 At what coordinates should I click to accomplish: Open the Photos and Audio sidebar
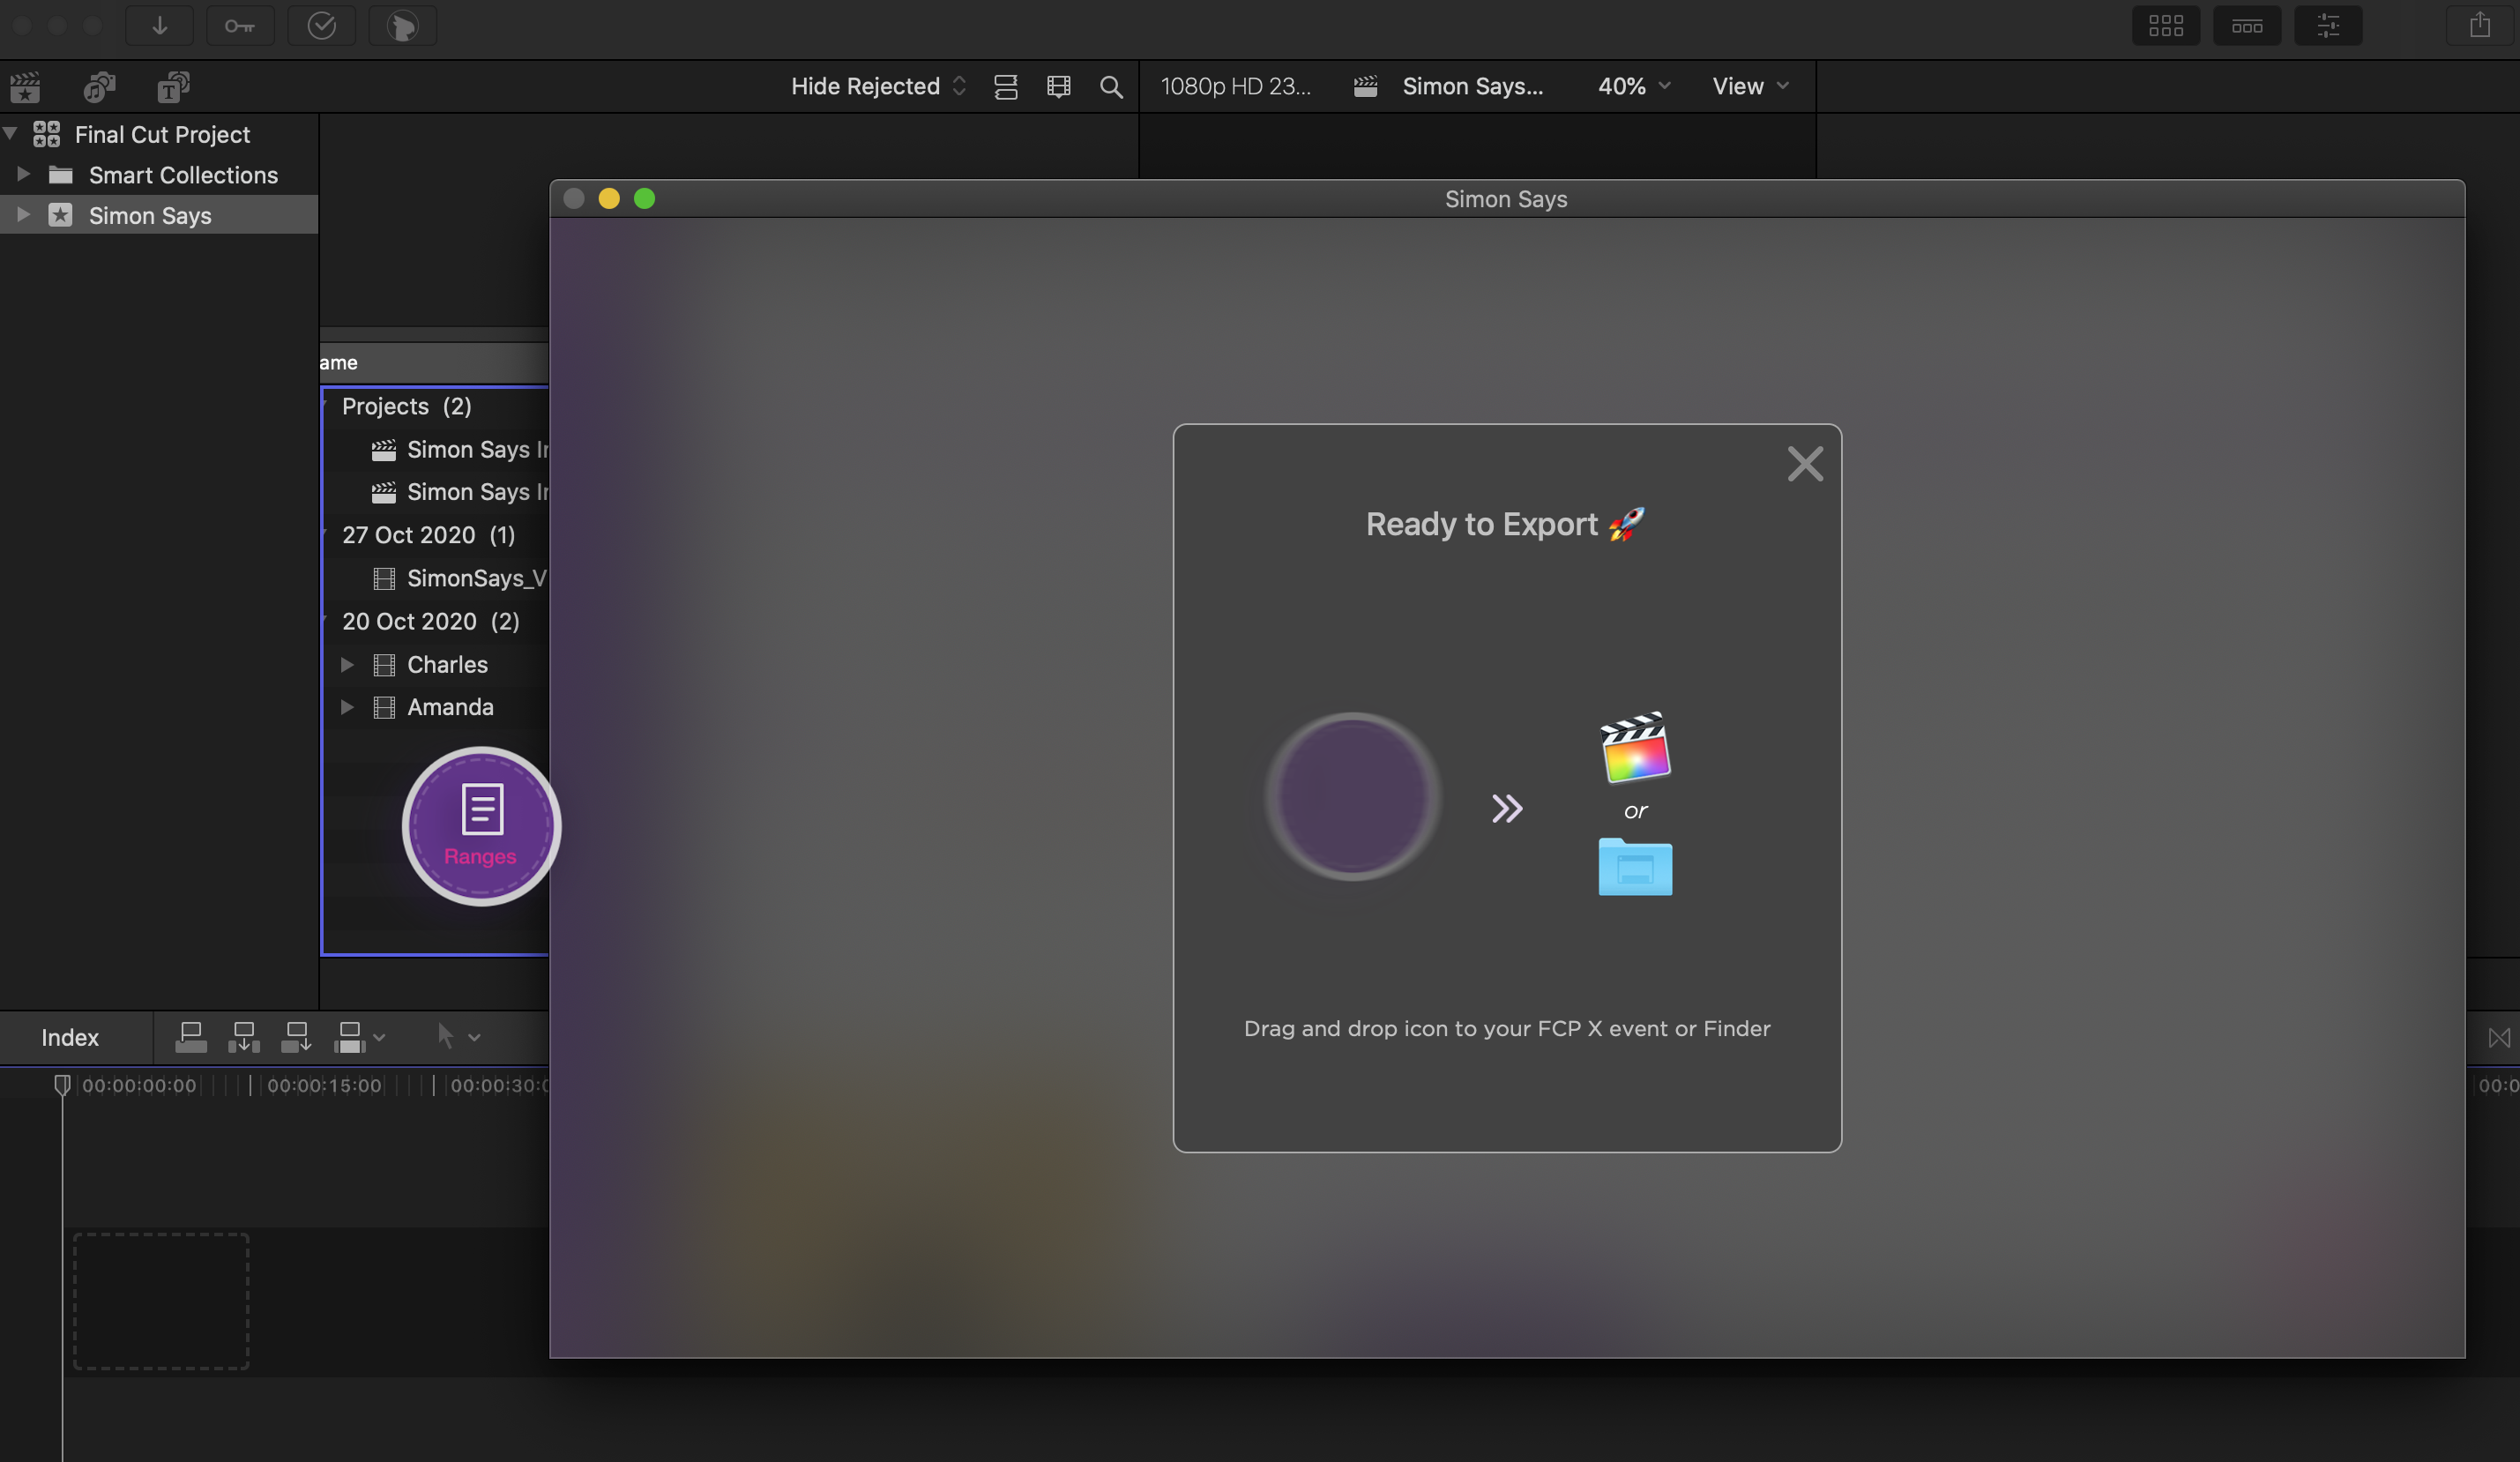(x=99, y=88)
